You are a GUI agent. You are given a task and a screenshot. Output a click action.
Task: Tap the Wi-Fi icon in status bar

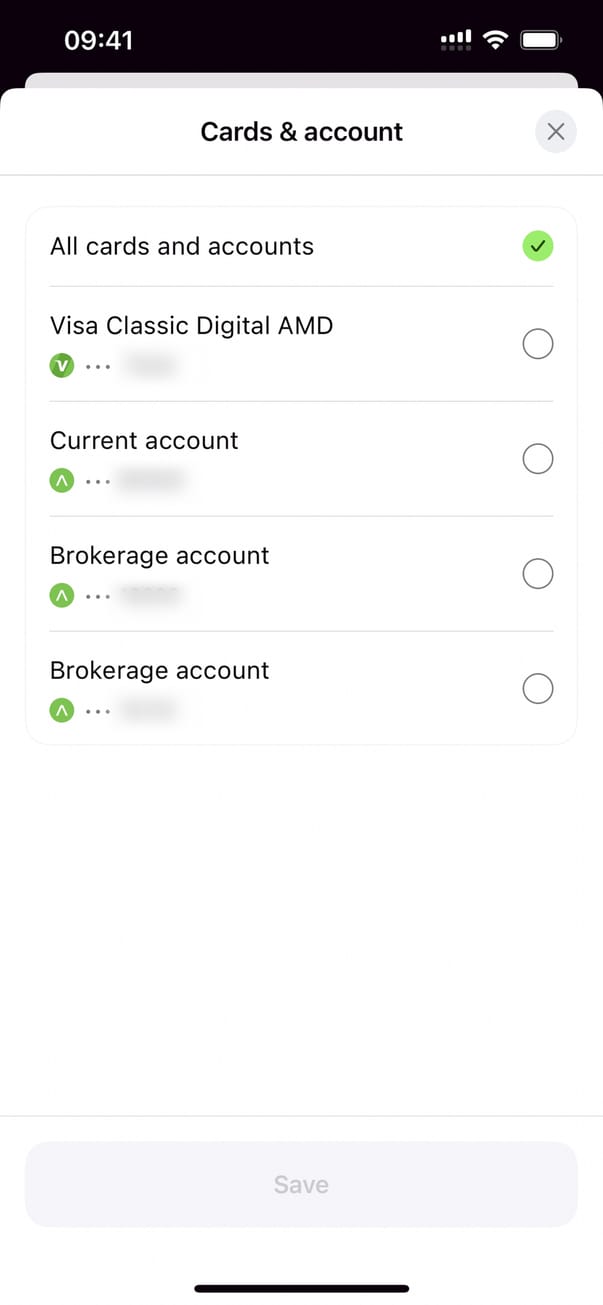495,40
